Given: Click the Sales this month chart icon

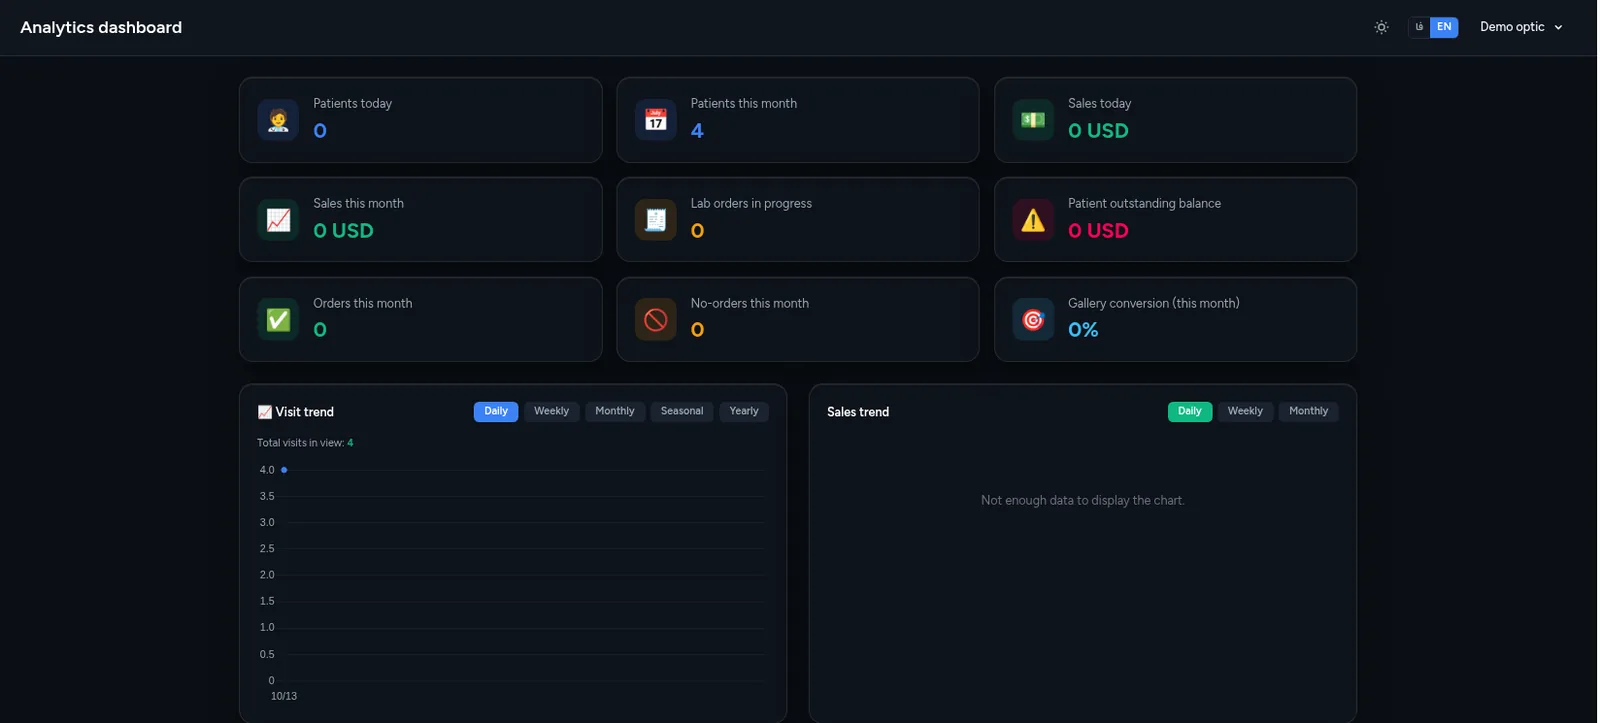Looking at the screenshot, I should (278, 220).
